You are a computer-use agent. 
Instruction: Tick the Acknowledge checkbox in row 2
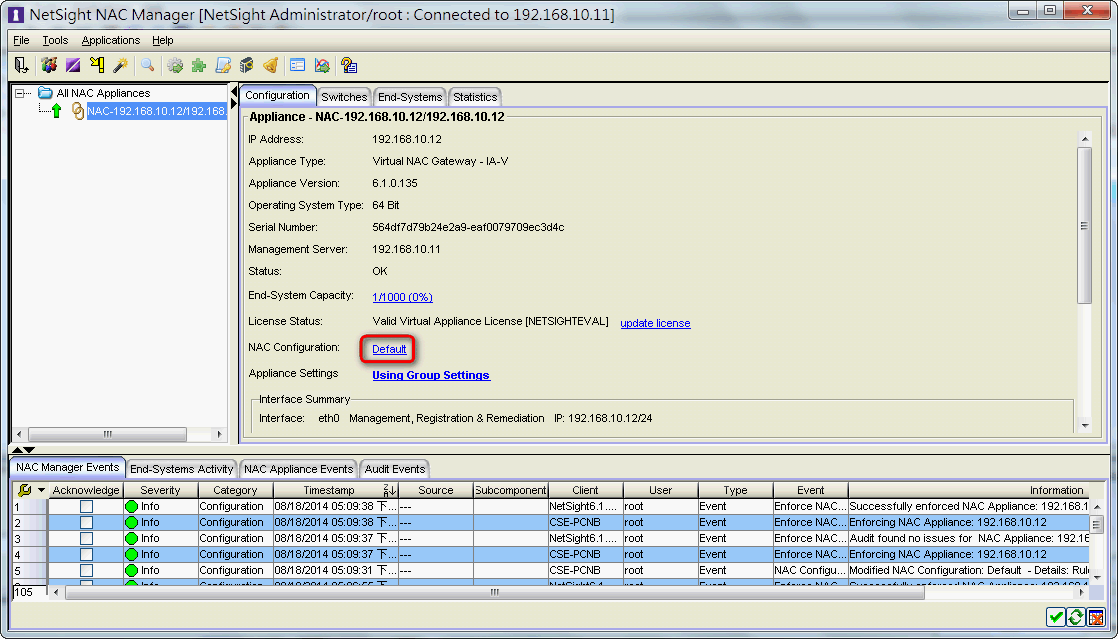pos(86,522)
